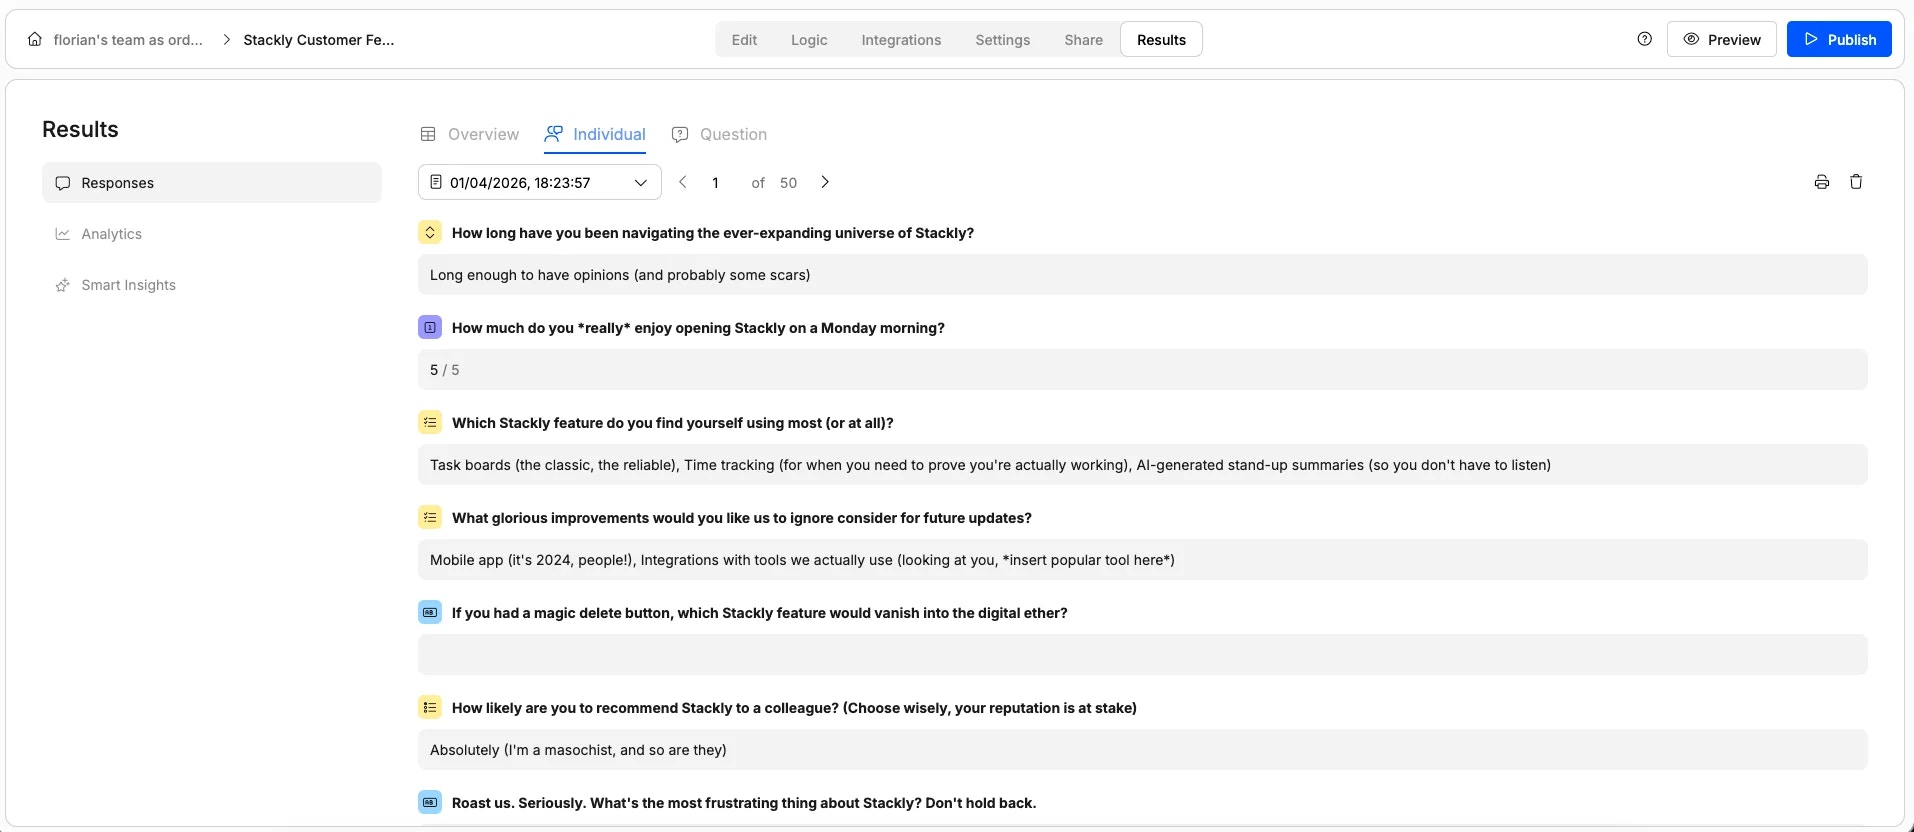Click the 'of 50' response count text
Viewport: 1914px width, 832px height.
tap(774, 182)
